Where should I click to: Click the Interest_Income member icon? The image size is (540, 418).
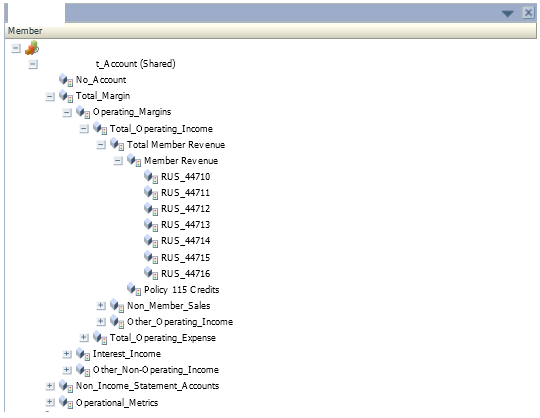click(83, 354)
